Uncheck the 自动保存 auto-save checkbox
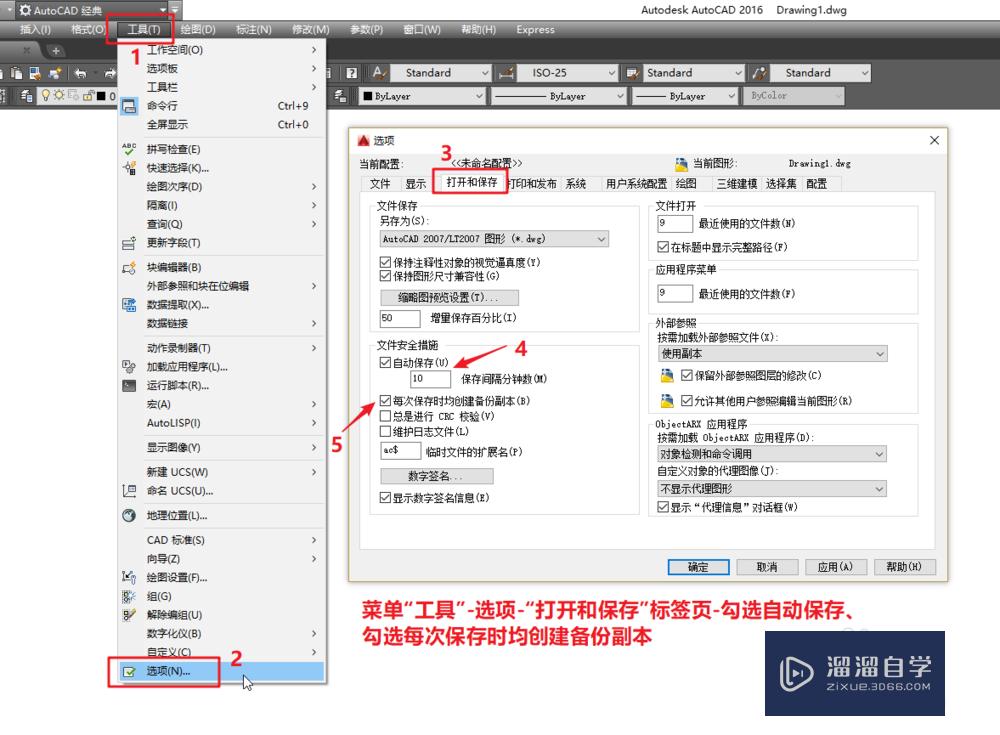 pyautogui.click(x=385, y=362)
